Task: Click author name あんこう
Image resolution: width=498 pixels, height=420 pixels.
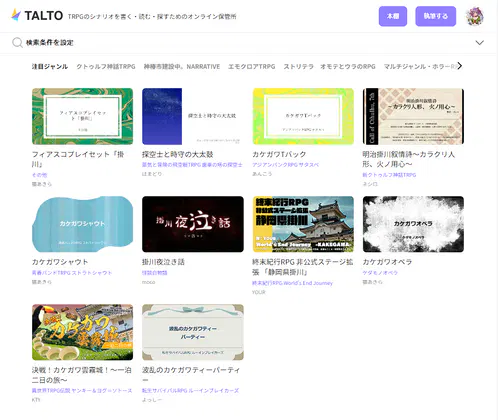Action: pos(262,174)
